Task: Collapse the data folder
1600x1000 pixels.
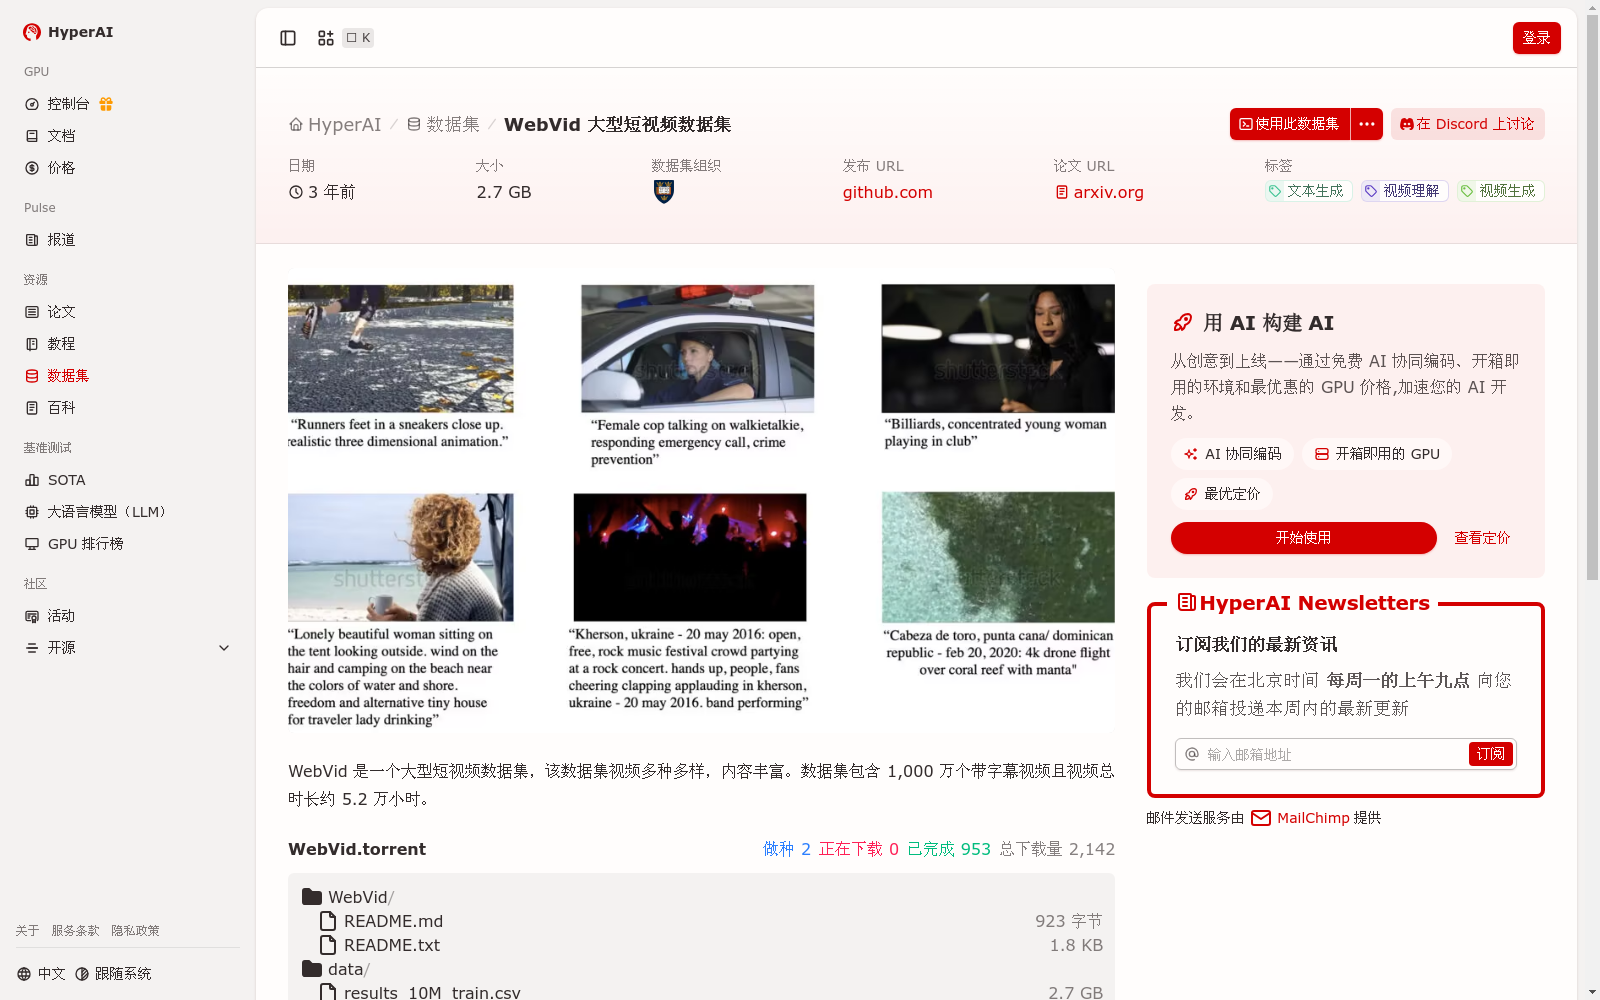Action: point(336,969)
